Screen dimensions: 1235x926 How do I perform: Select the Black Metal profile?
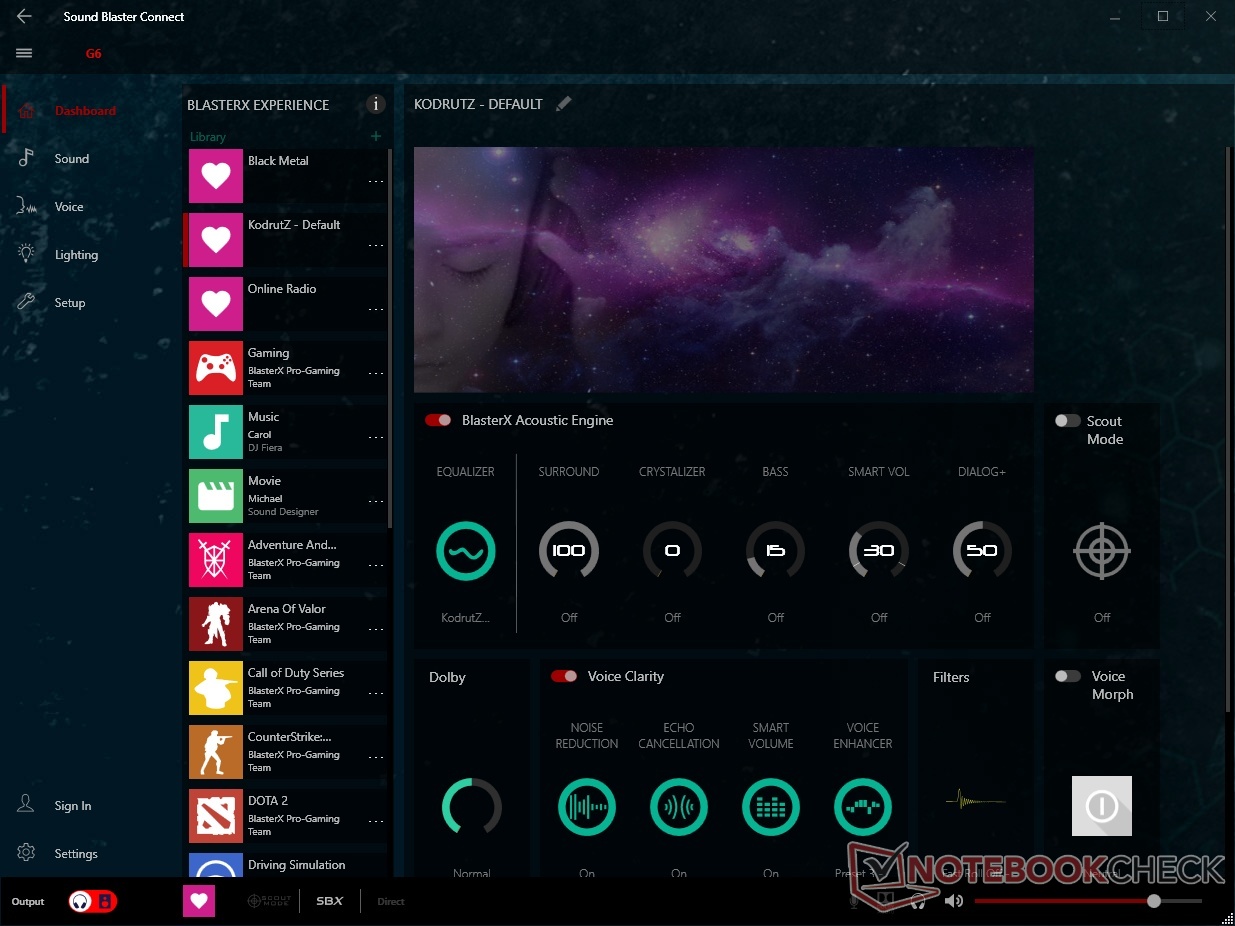[287, 176]
